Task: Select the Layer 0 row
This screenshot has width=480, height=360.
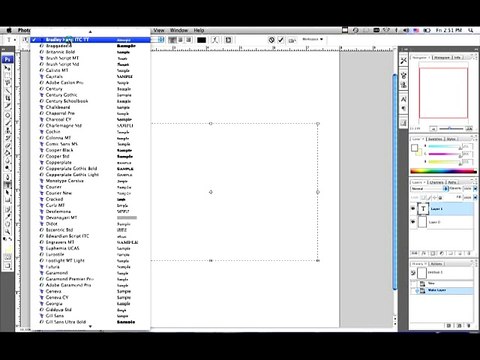Action: [442, 222]
